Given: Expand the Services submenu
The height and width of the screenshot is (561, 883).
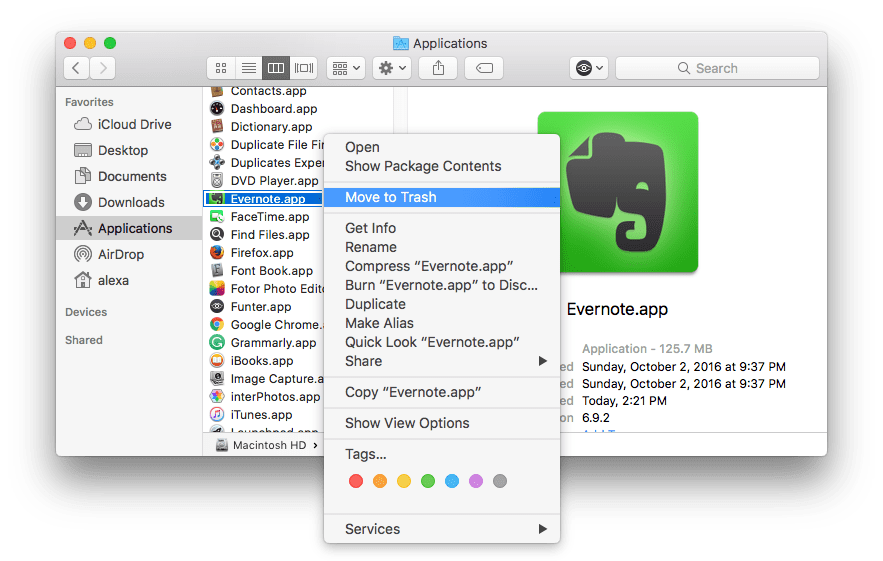Looking at the screenshot, I should [442, 529].
